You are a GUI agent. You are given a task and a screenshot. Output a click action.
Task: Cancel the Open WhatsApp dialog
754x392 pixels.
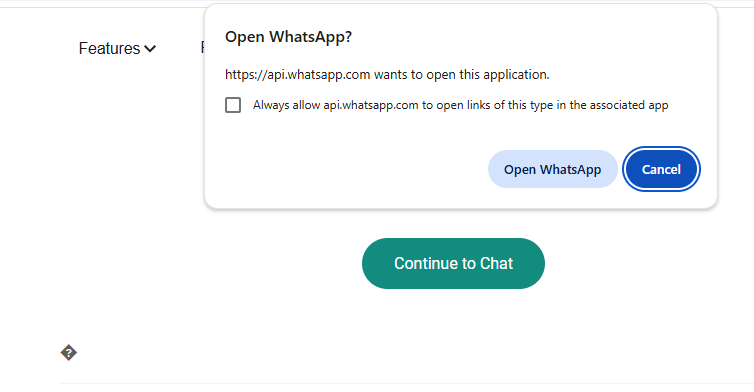pos(661,169)
